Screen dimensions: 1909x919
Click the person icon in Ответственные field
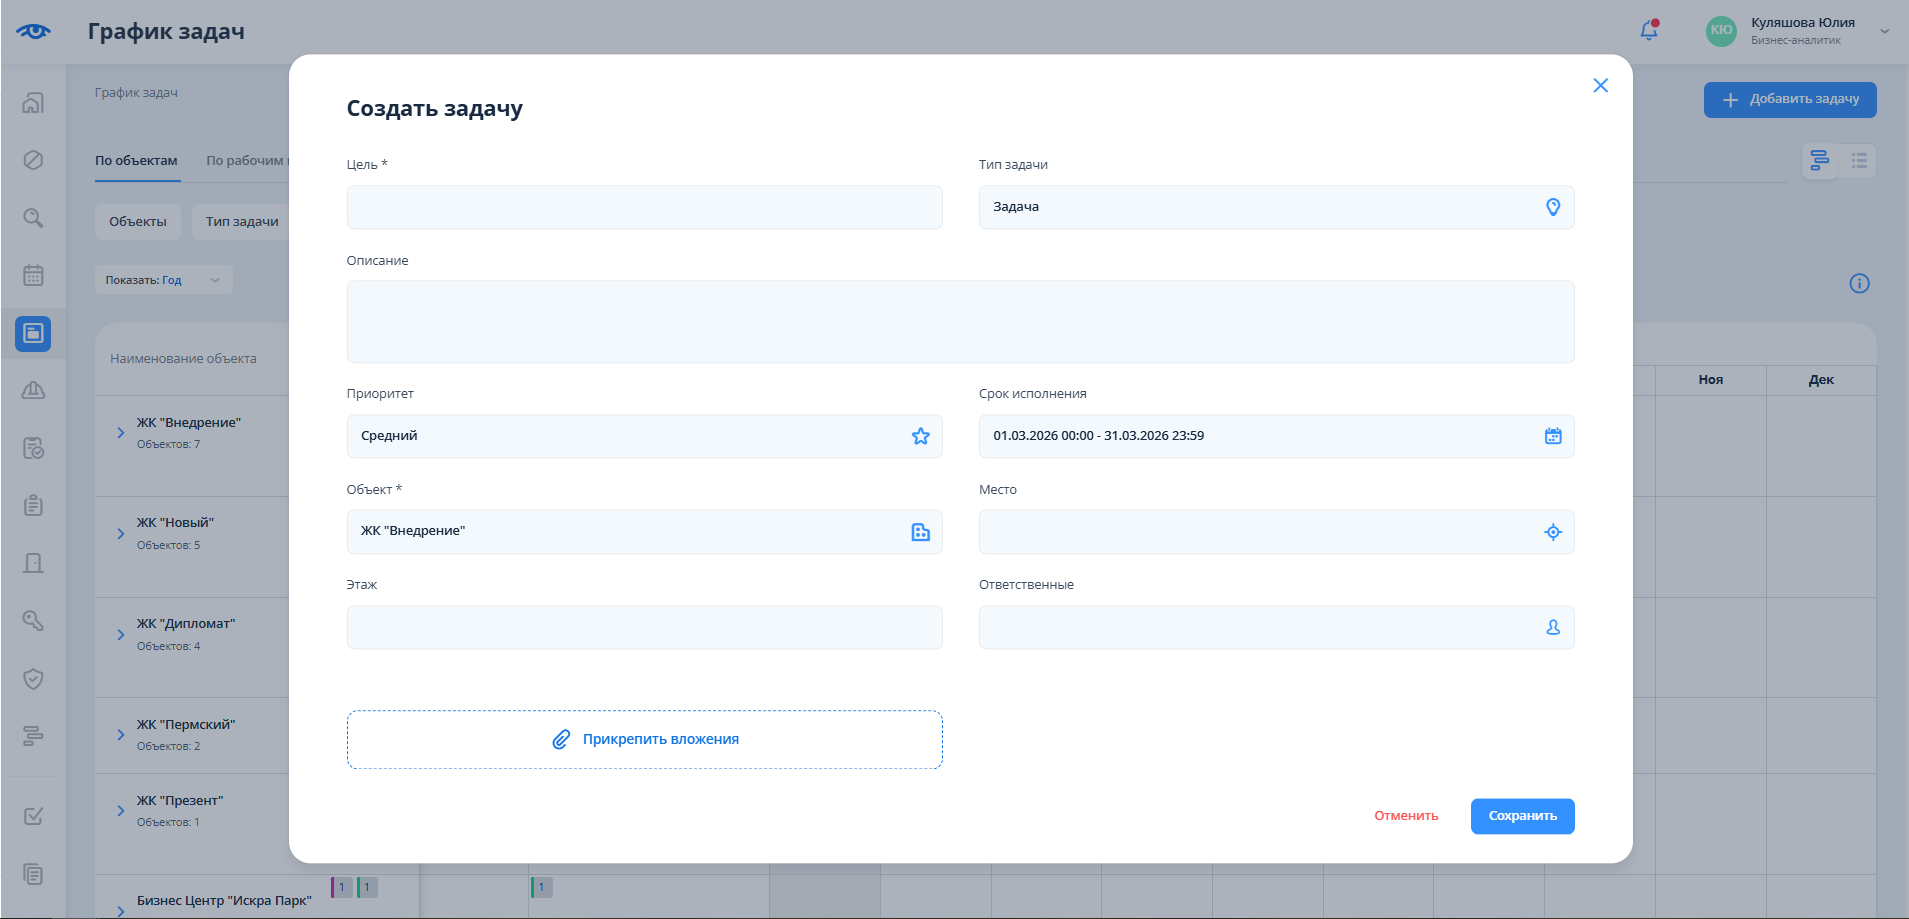click(1552, 627)
